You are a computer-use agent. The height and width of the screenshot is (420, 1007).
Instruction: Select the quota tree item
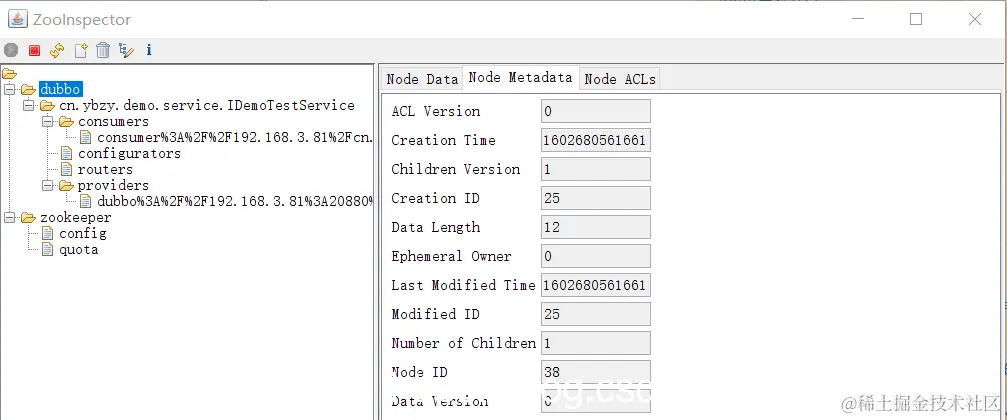78,250
